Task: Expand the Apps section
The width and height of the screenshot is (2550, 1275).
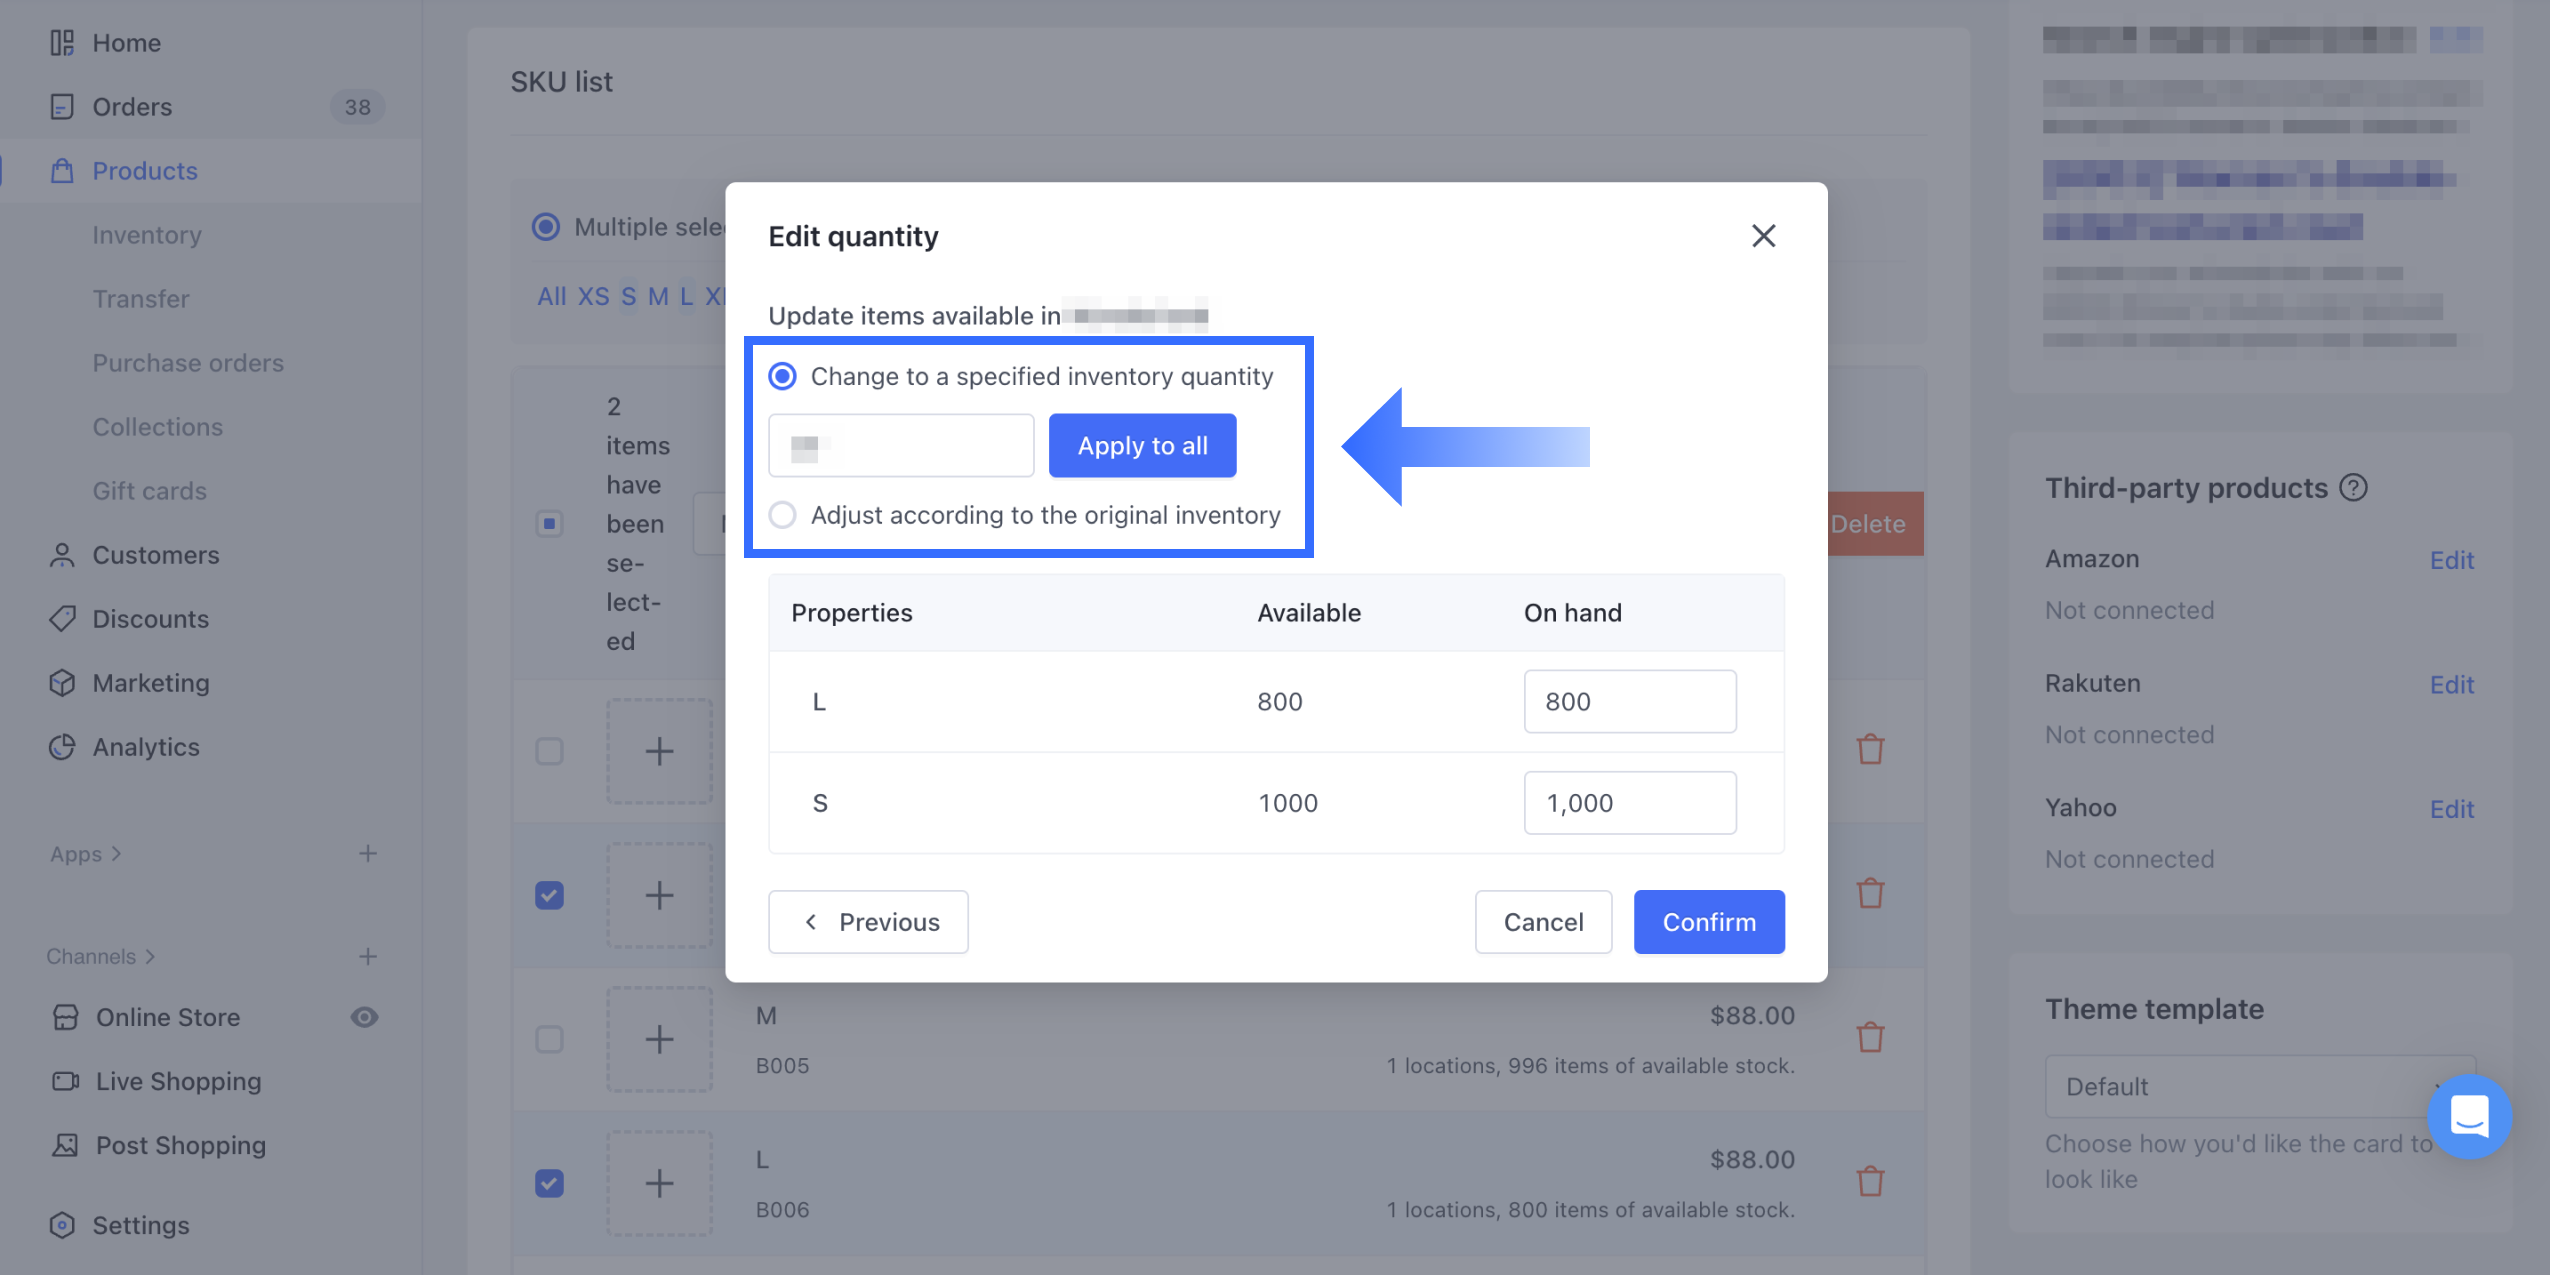Action: (x=86, y=854)
